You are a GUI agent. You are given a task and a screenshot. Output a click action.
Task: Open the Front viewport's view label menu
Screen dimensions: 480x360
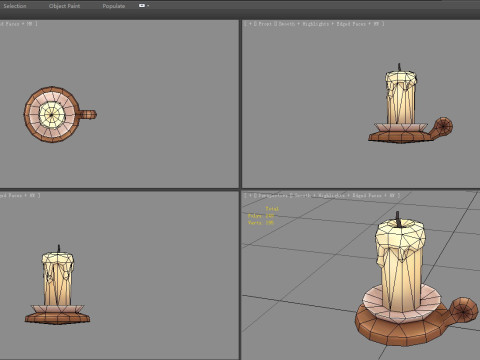coord(265,24)
